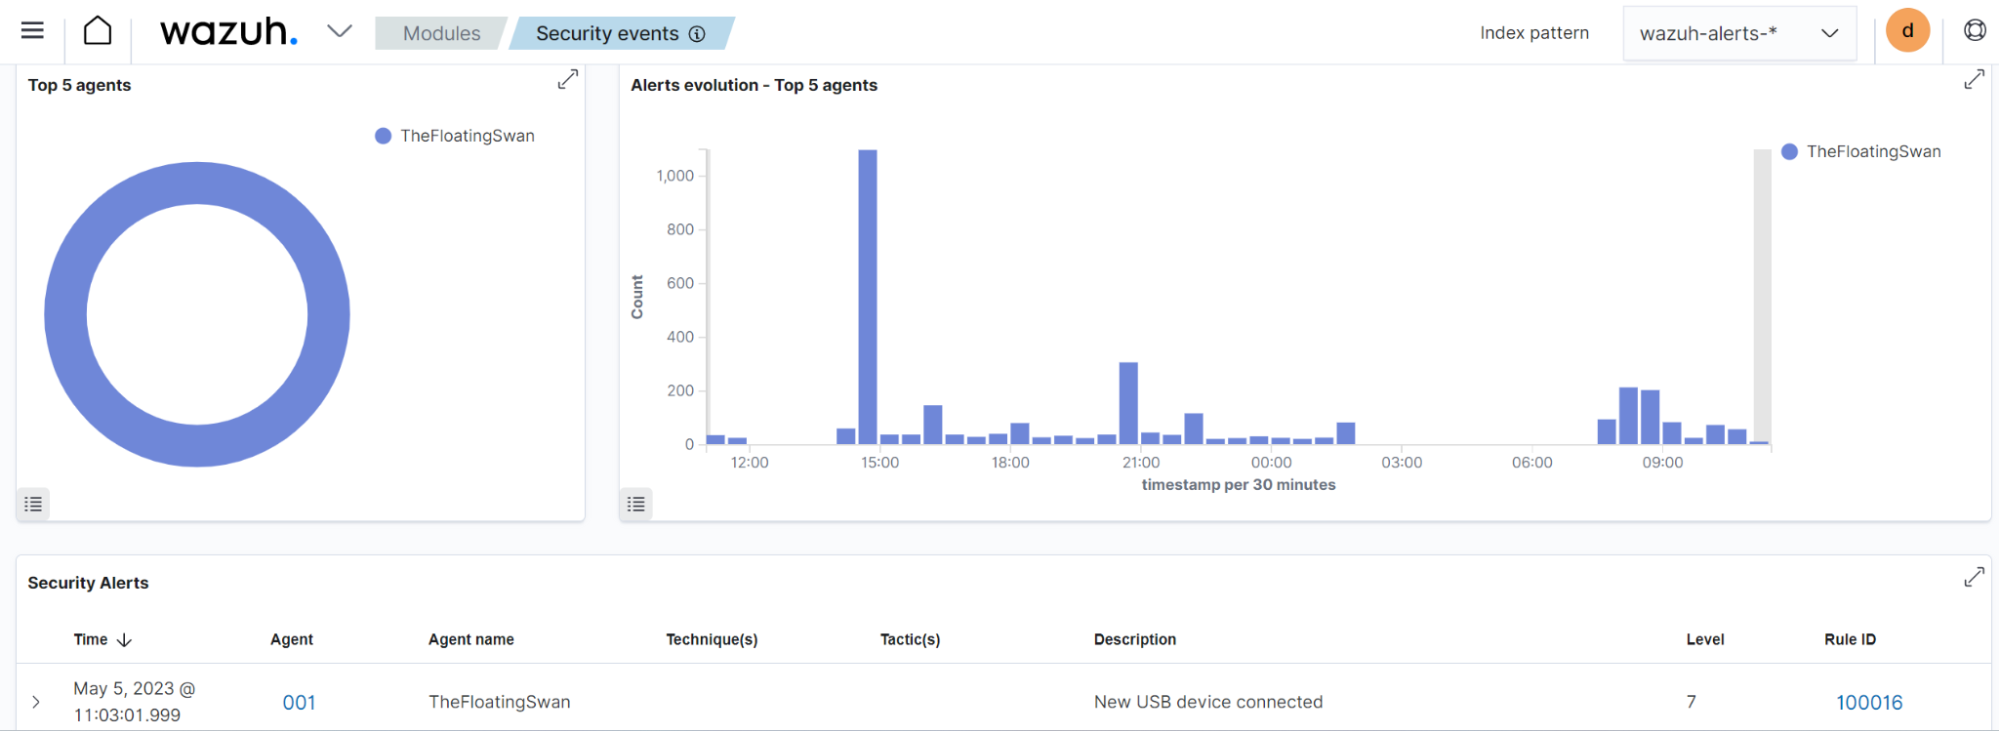Click TheFloatingSwan legend color in donut panel
This screenshot has height=732, width=1999.
383,136
